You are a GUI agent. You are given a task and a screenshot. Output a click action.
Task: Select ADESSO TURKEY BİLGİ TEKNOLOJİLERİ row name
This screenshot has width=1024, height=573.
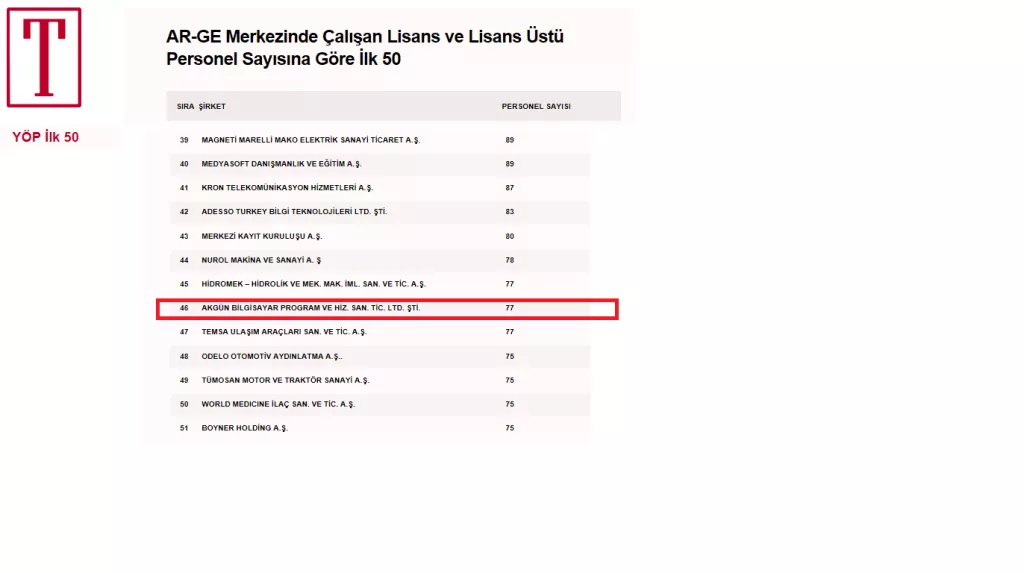(x=295, y=212)
